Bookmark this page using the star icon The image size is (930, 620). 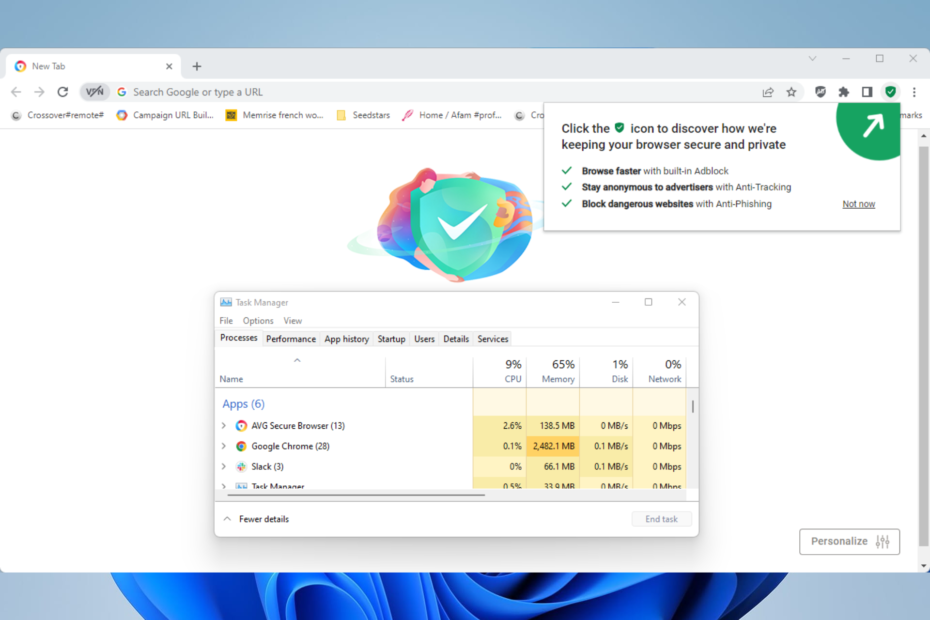click(x=792, y=91)
